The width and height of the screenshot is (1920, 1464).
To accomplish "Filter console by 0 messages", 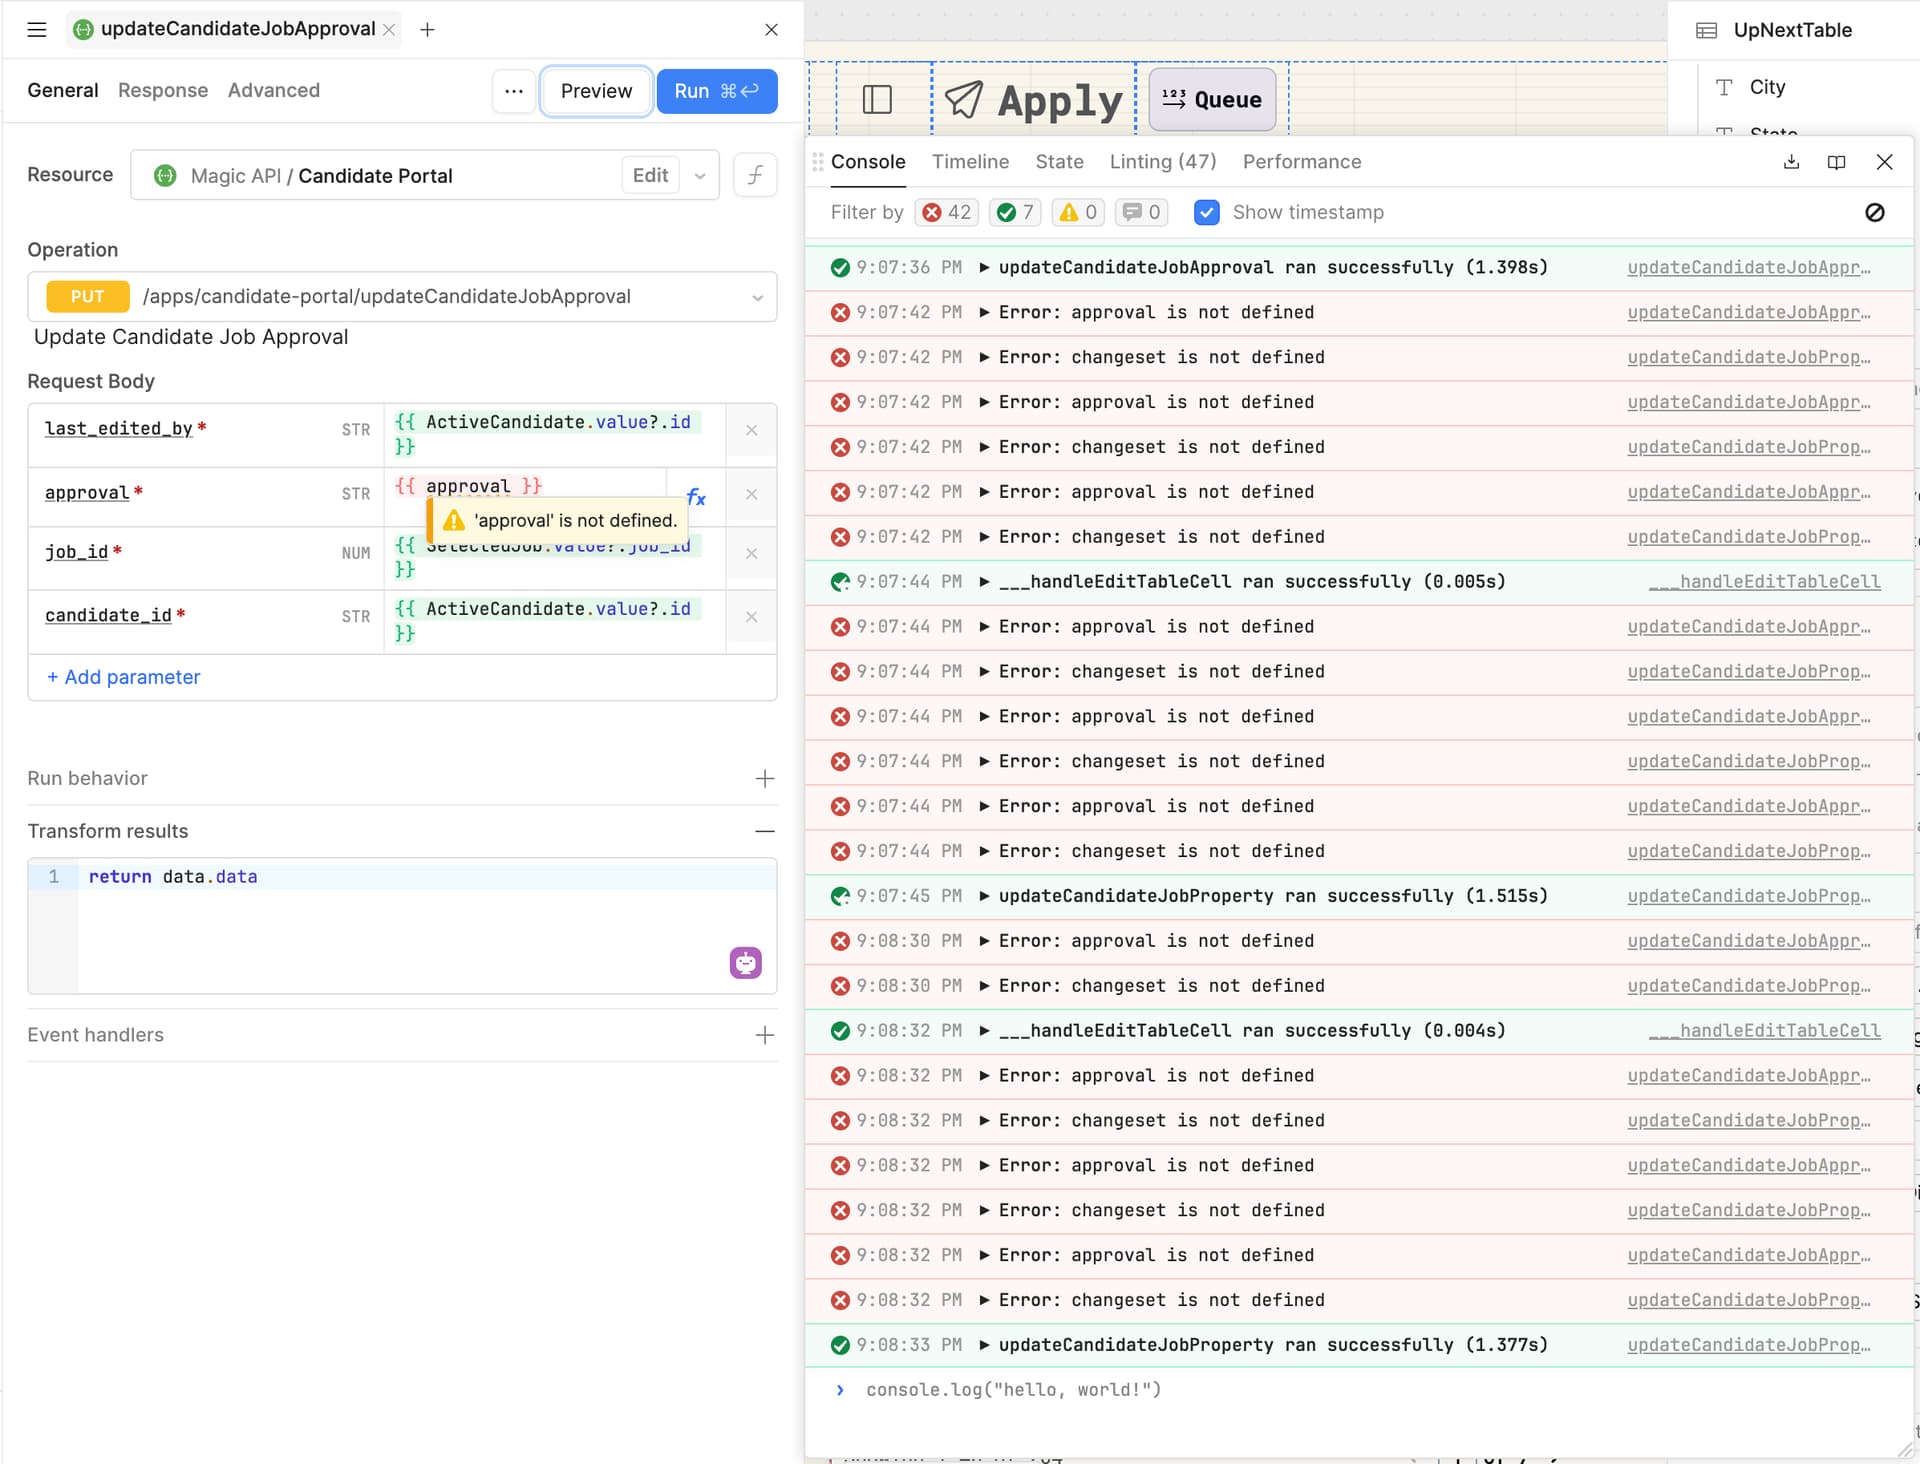I will pos(1141,212).
